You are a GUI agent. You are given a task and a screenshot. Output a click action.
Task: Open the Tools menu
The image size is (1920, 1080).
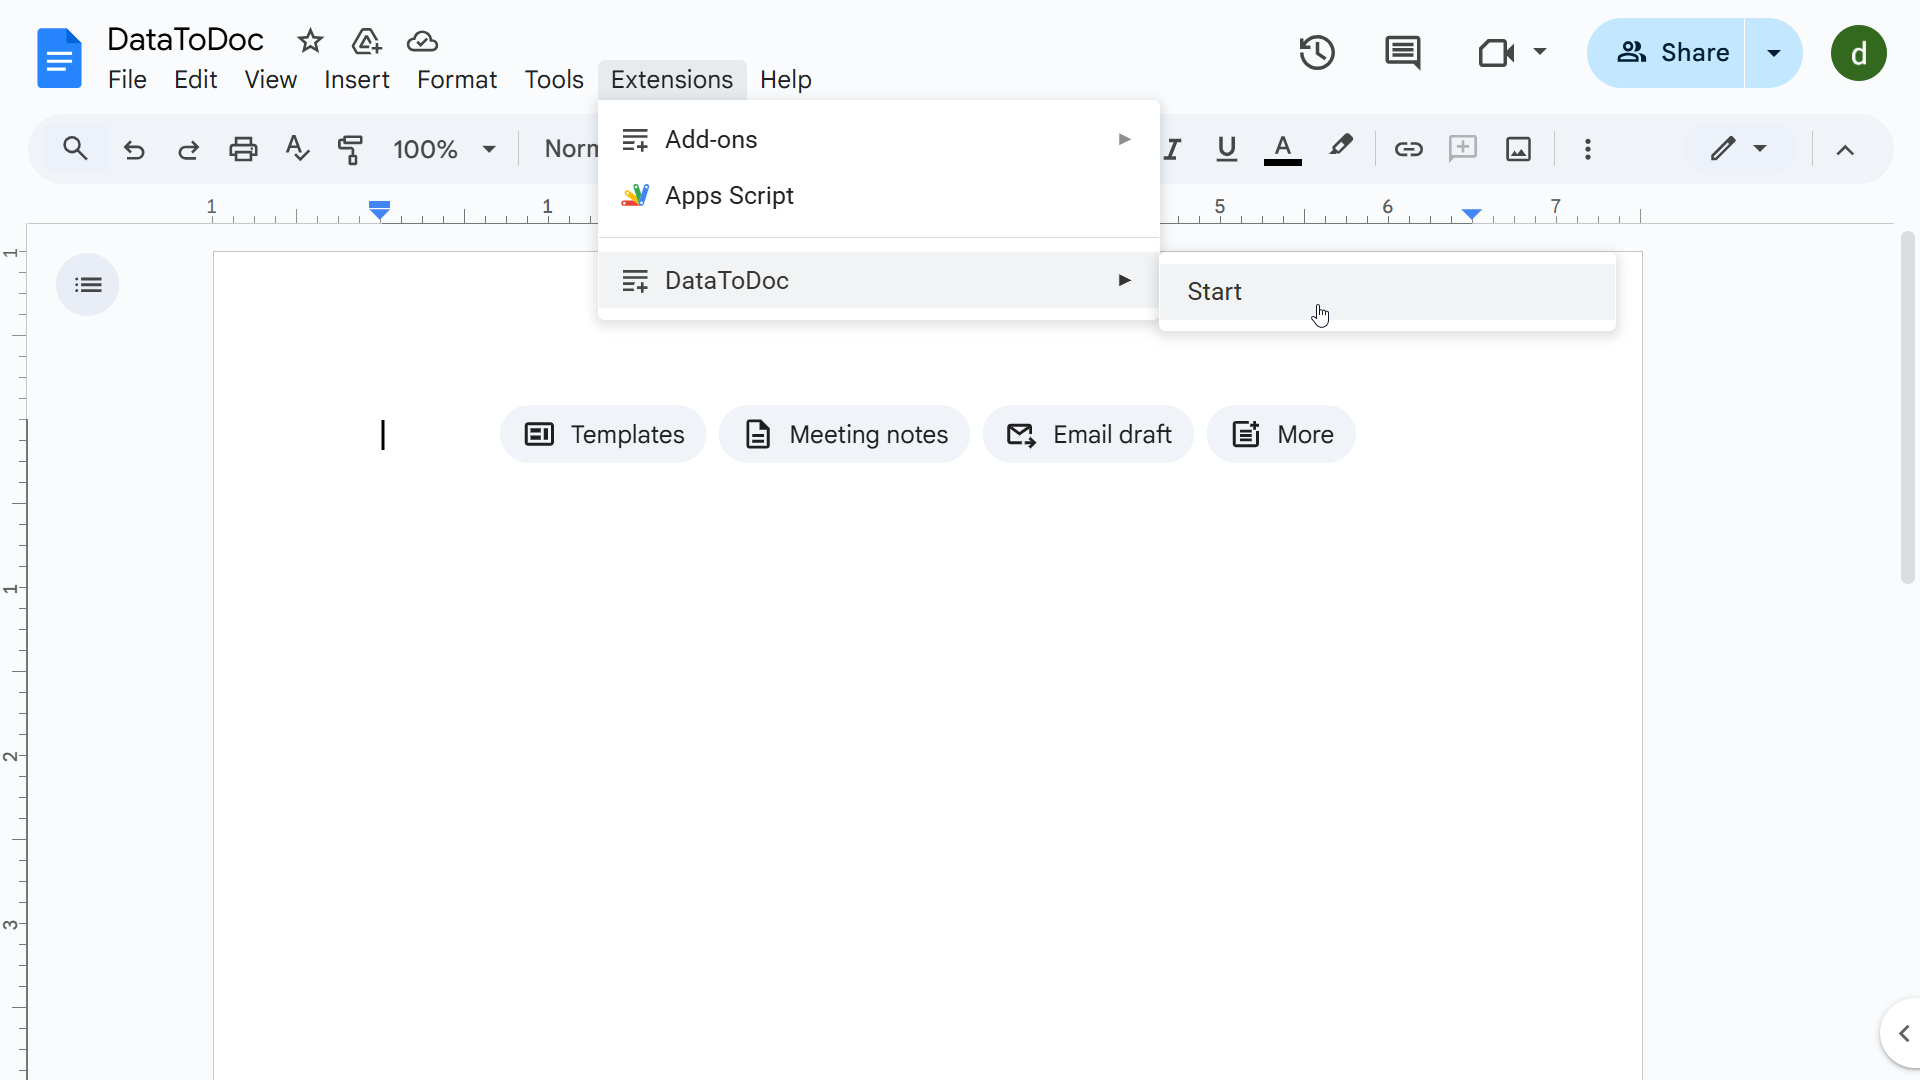(x=553, y=80)
